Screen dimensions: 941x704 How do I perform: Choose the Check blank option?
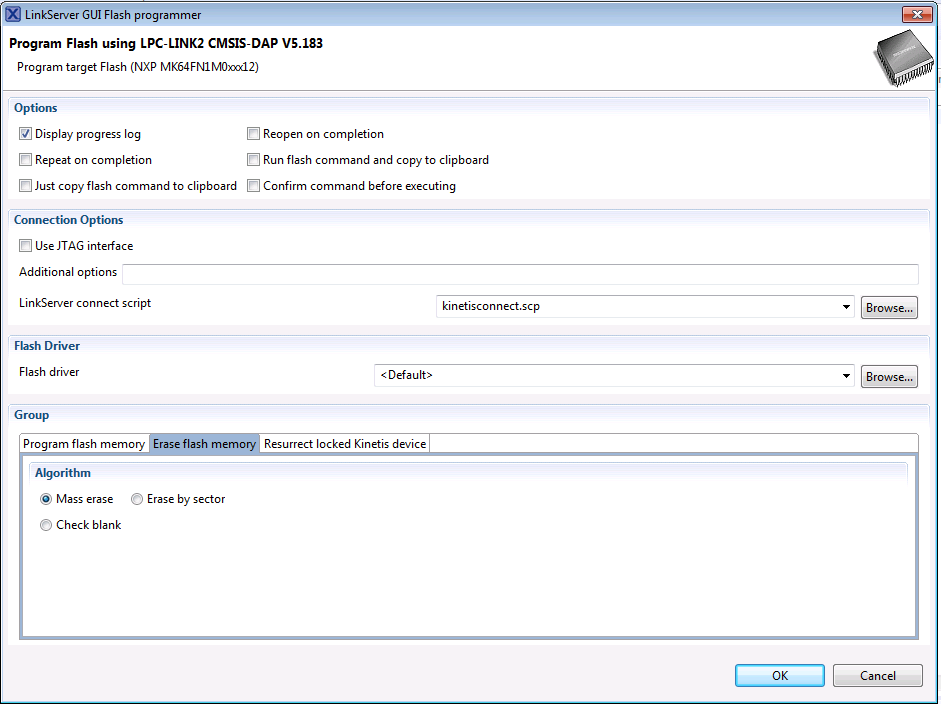coord(46,525)
